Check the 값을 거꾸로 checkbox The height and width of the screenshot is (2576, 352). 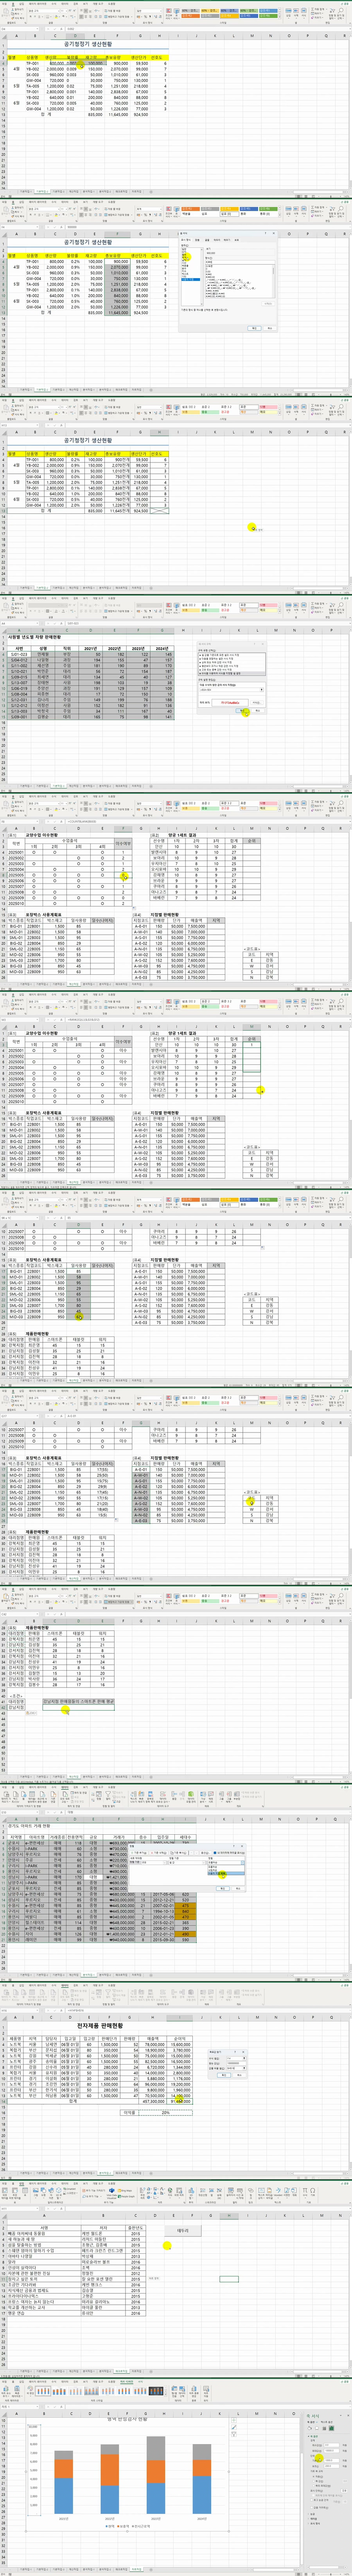(312, 2508)
